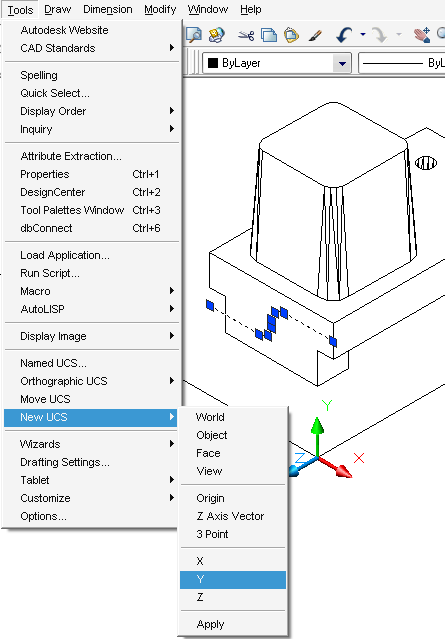Choose dbConnect menu item

[x=91, y=228]
